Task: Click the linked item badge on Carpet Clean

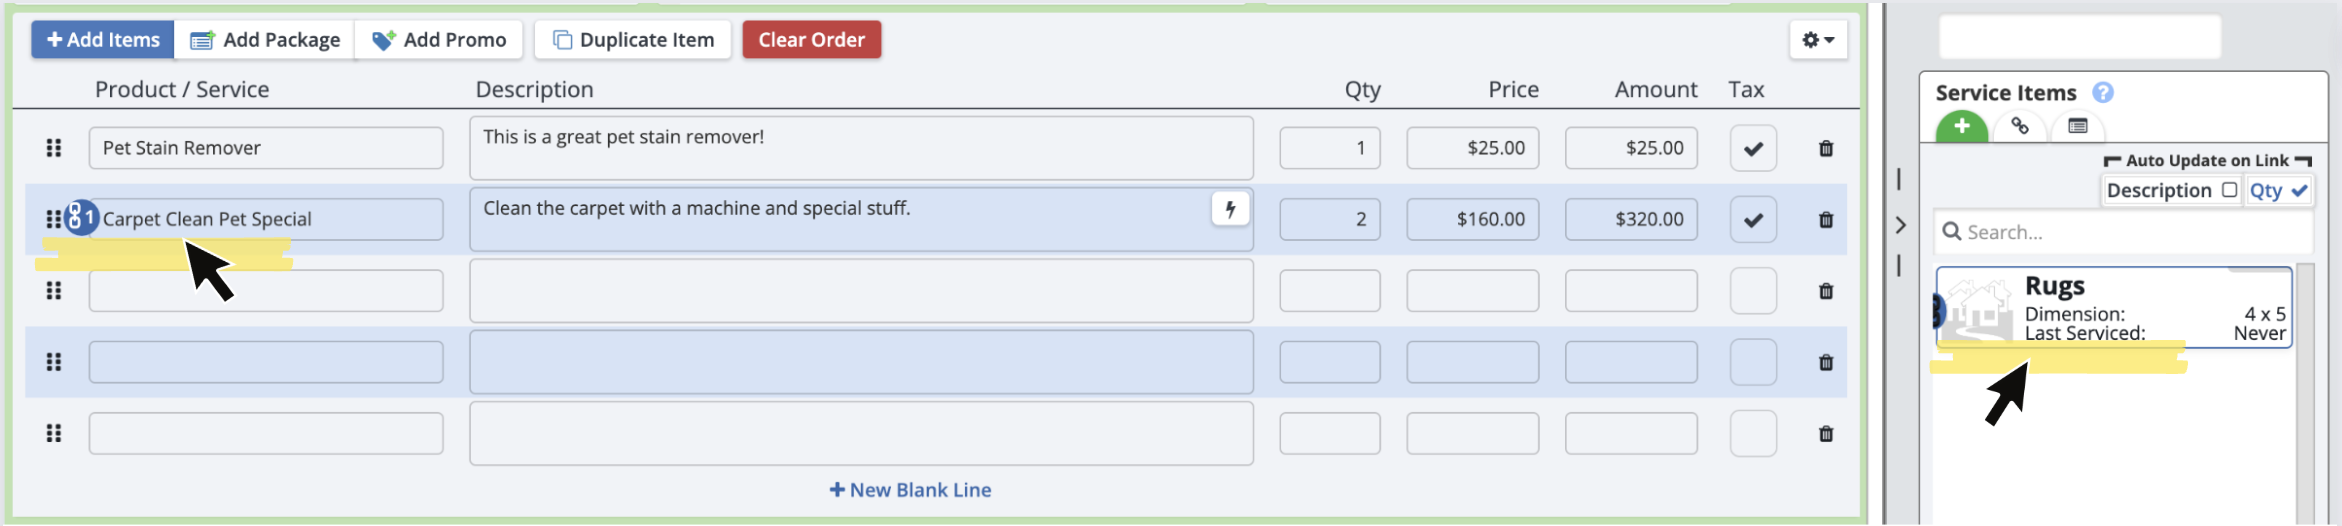Action: (x=82, y=218)
